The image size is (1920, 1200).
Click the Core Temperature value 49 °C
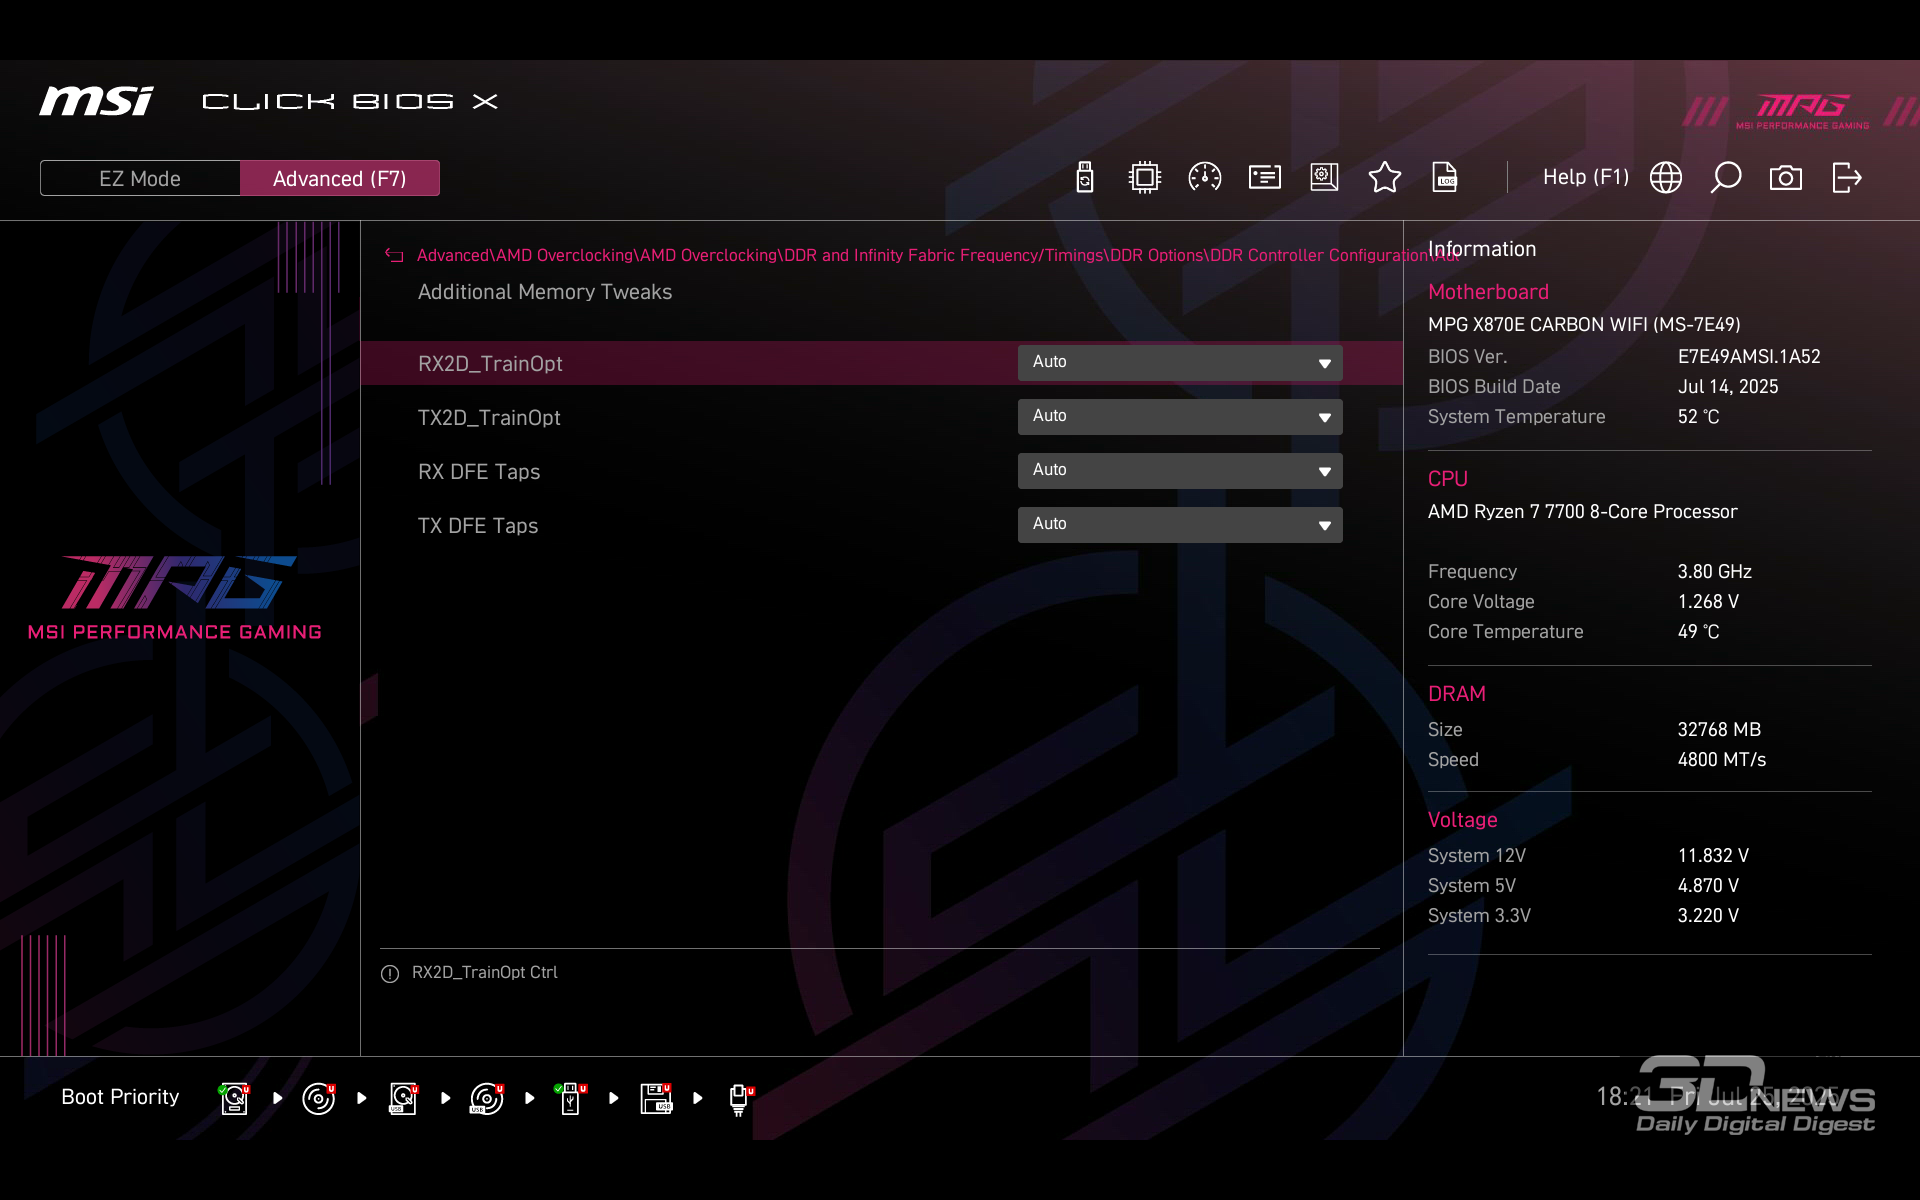tap(1698, 632)
